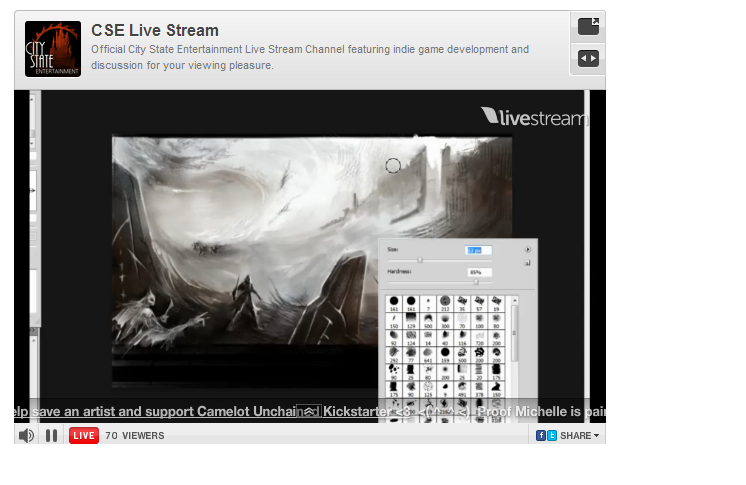Select the brush preset labeled 100
Image resolution: width=746 pixels, height=485 pixels.
click(479, 321)
